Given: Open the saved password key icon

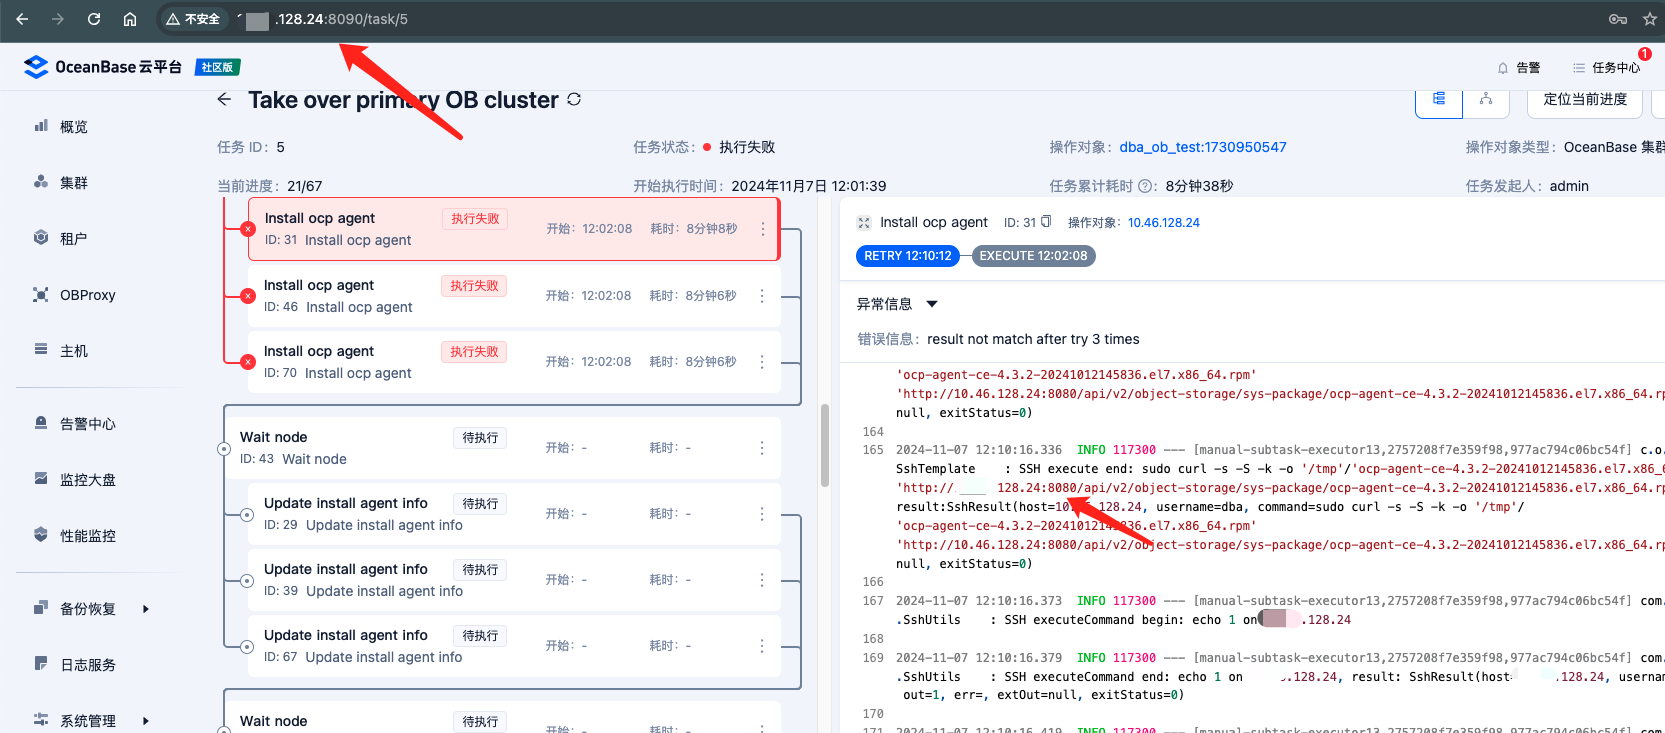Looking at the screenshot, I should click(1617, 19).
